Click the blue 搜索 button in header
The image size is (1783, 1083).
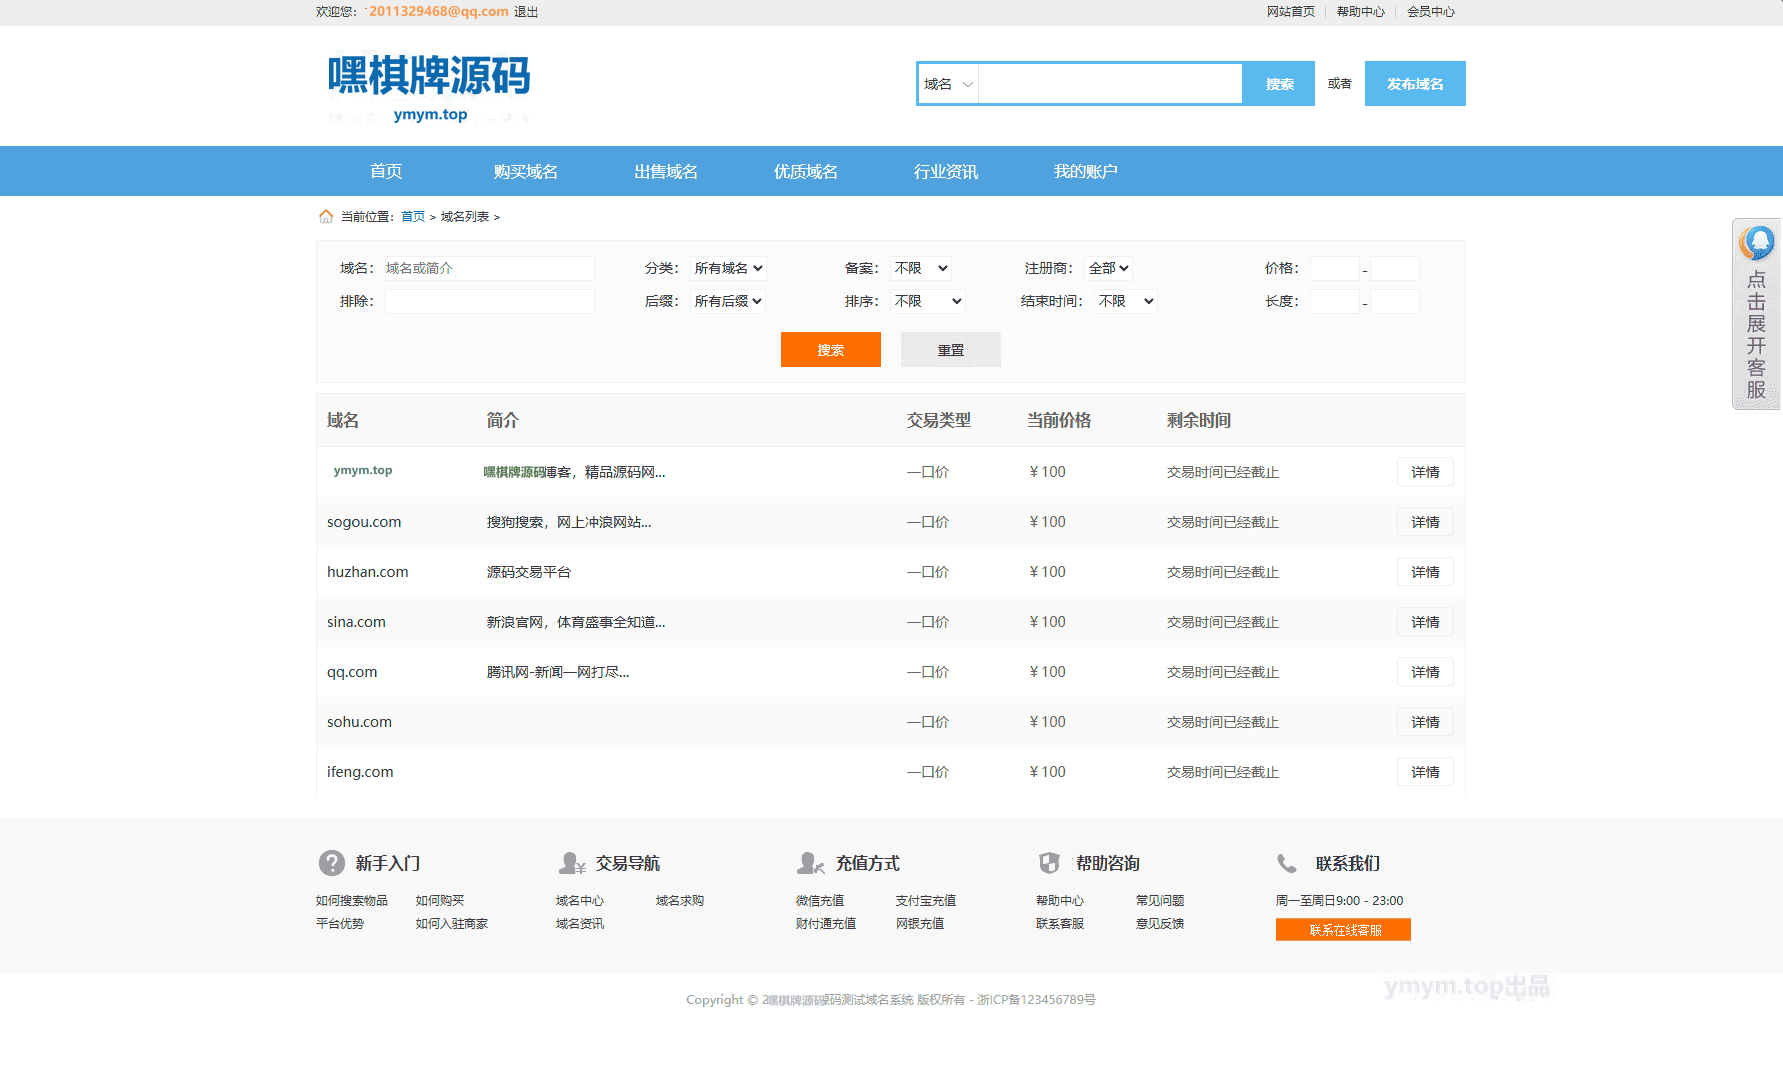1279,84
